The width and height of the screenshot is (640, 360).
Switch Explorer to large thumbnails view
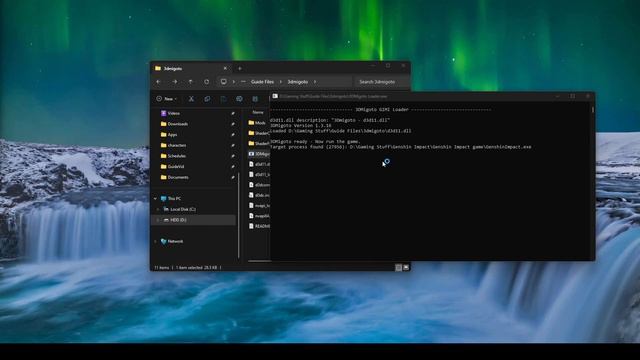pyautogui.click(x=406, y=267)
